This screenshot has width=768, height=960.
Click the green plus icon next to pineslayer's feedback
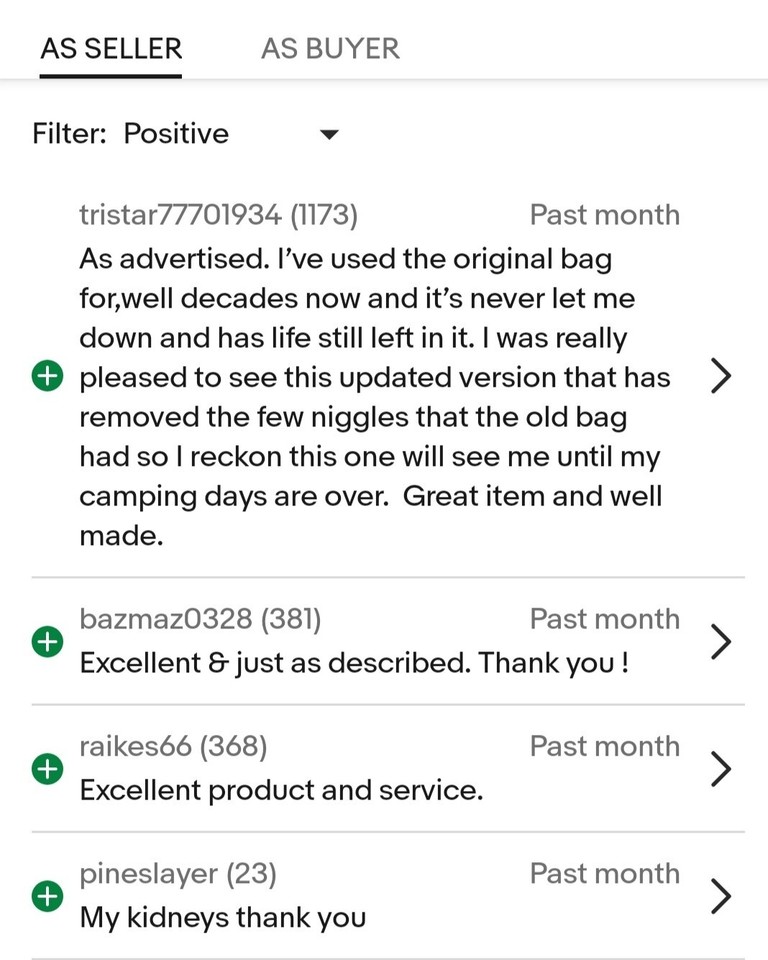(x=47, y=897)
